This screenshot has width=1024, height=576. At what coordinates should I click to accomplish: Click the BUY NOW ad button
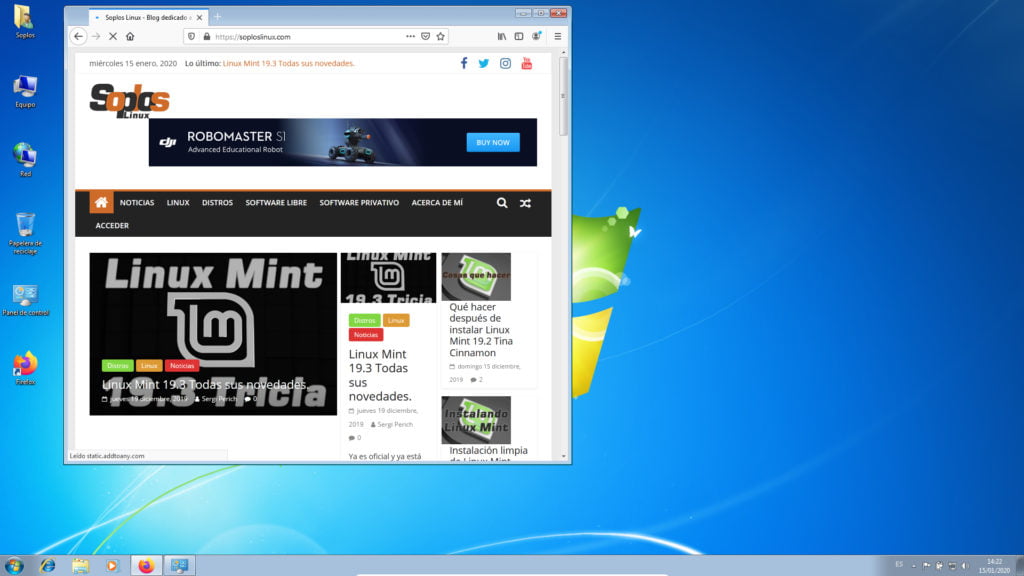pos(493,142)
